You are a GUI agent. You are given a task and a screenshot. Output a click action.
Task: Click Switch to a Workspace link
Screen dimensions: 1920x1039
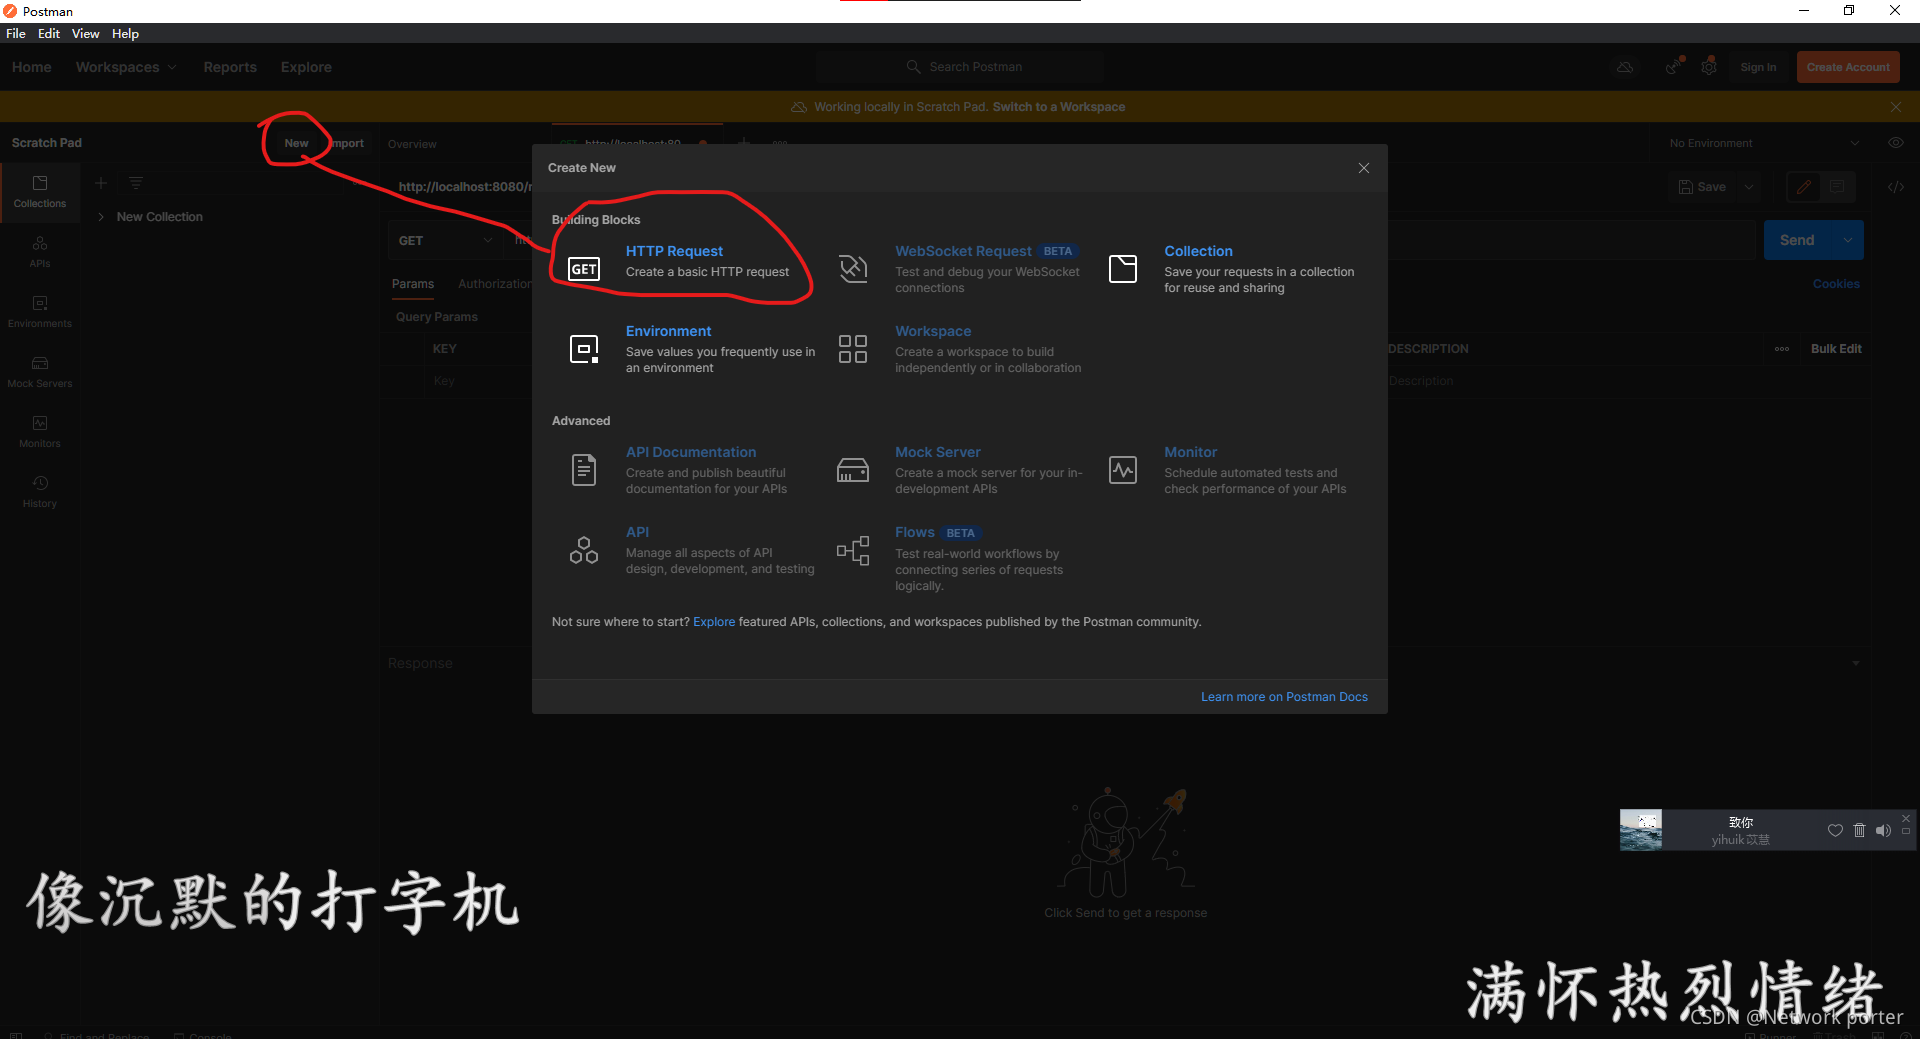point(1059,107)
